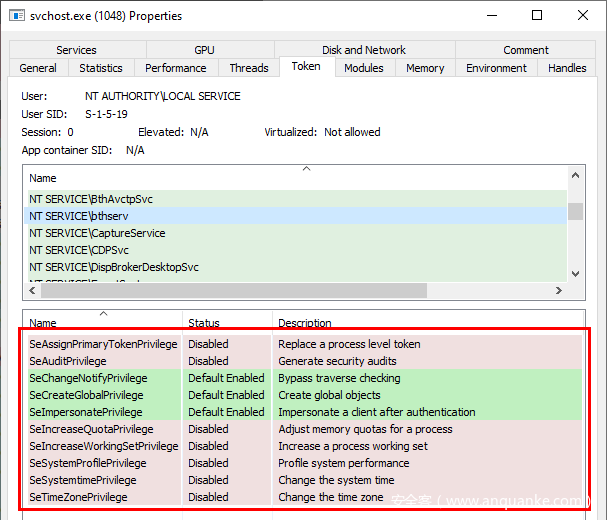This screenshot has width=607, height=520.
Task: Click groups list scroll down arrow
Action: tap(575, 273)
